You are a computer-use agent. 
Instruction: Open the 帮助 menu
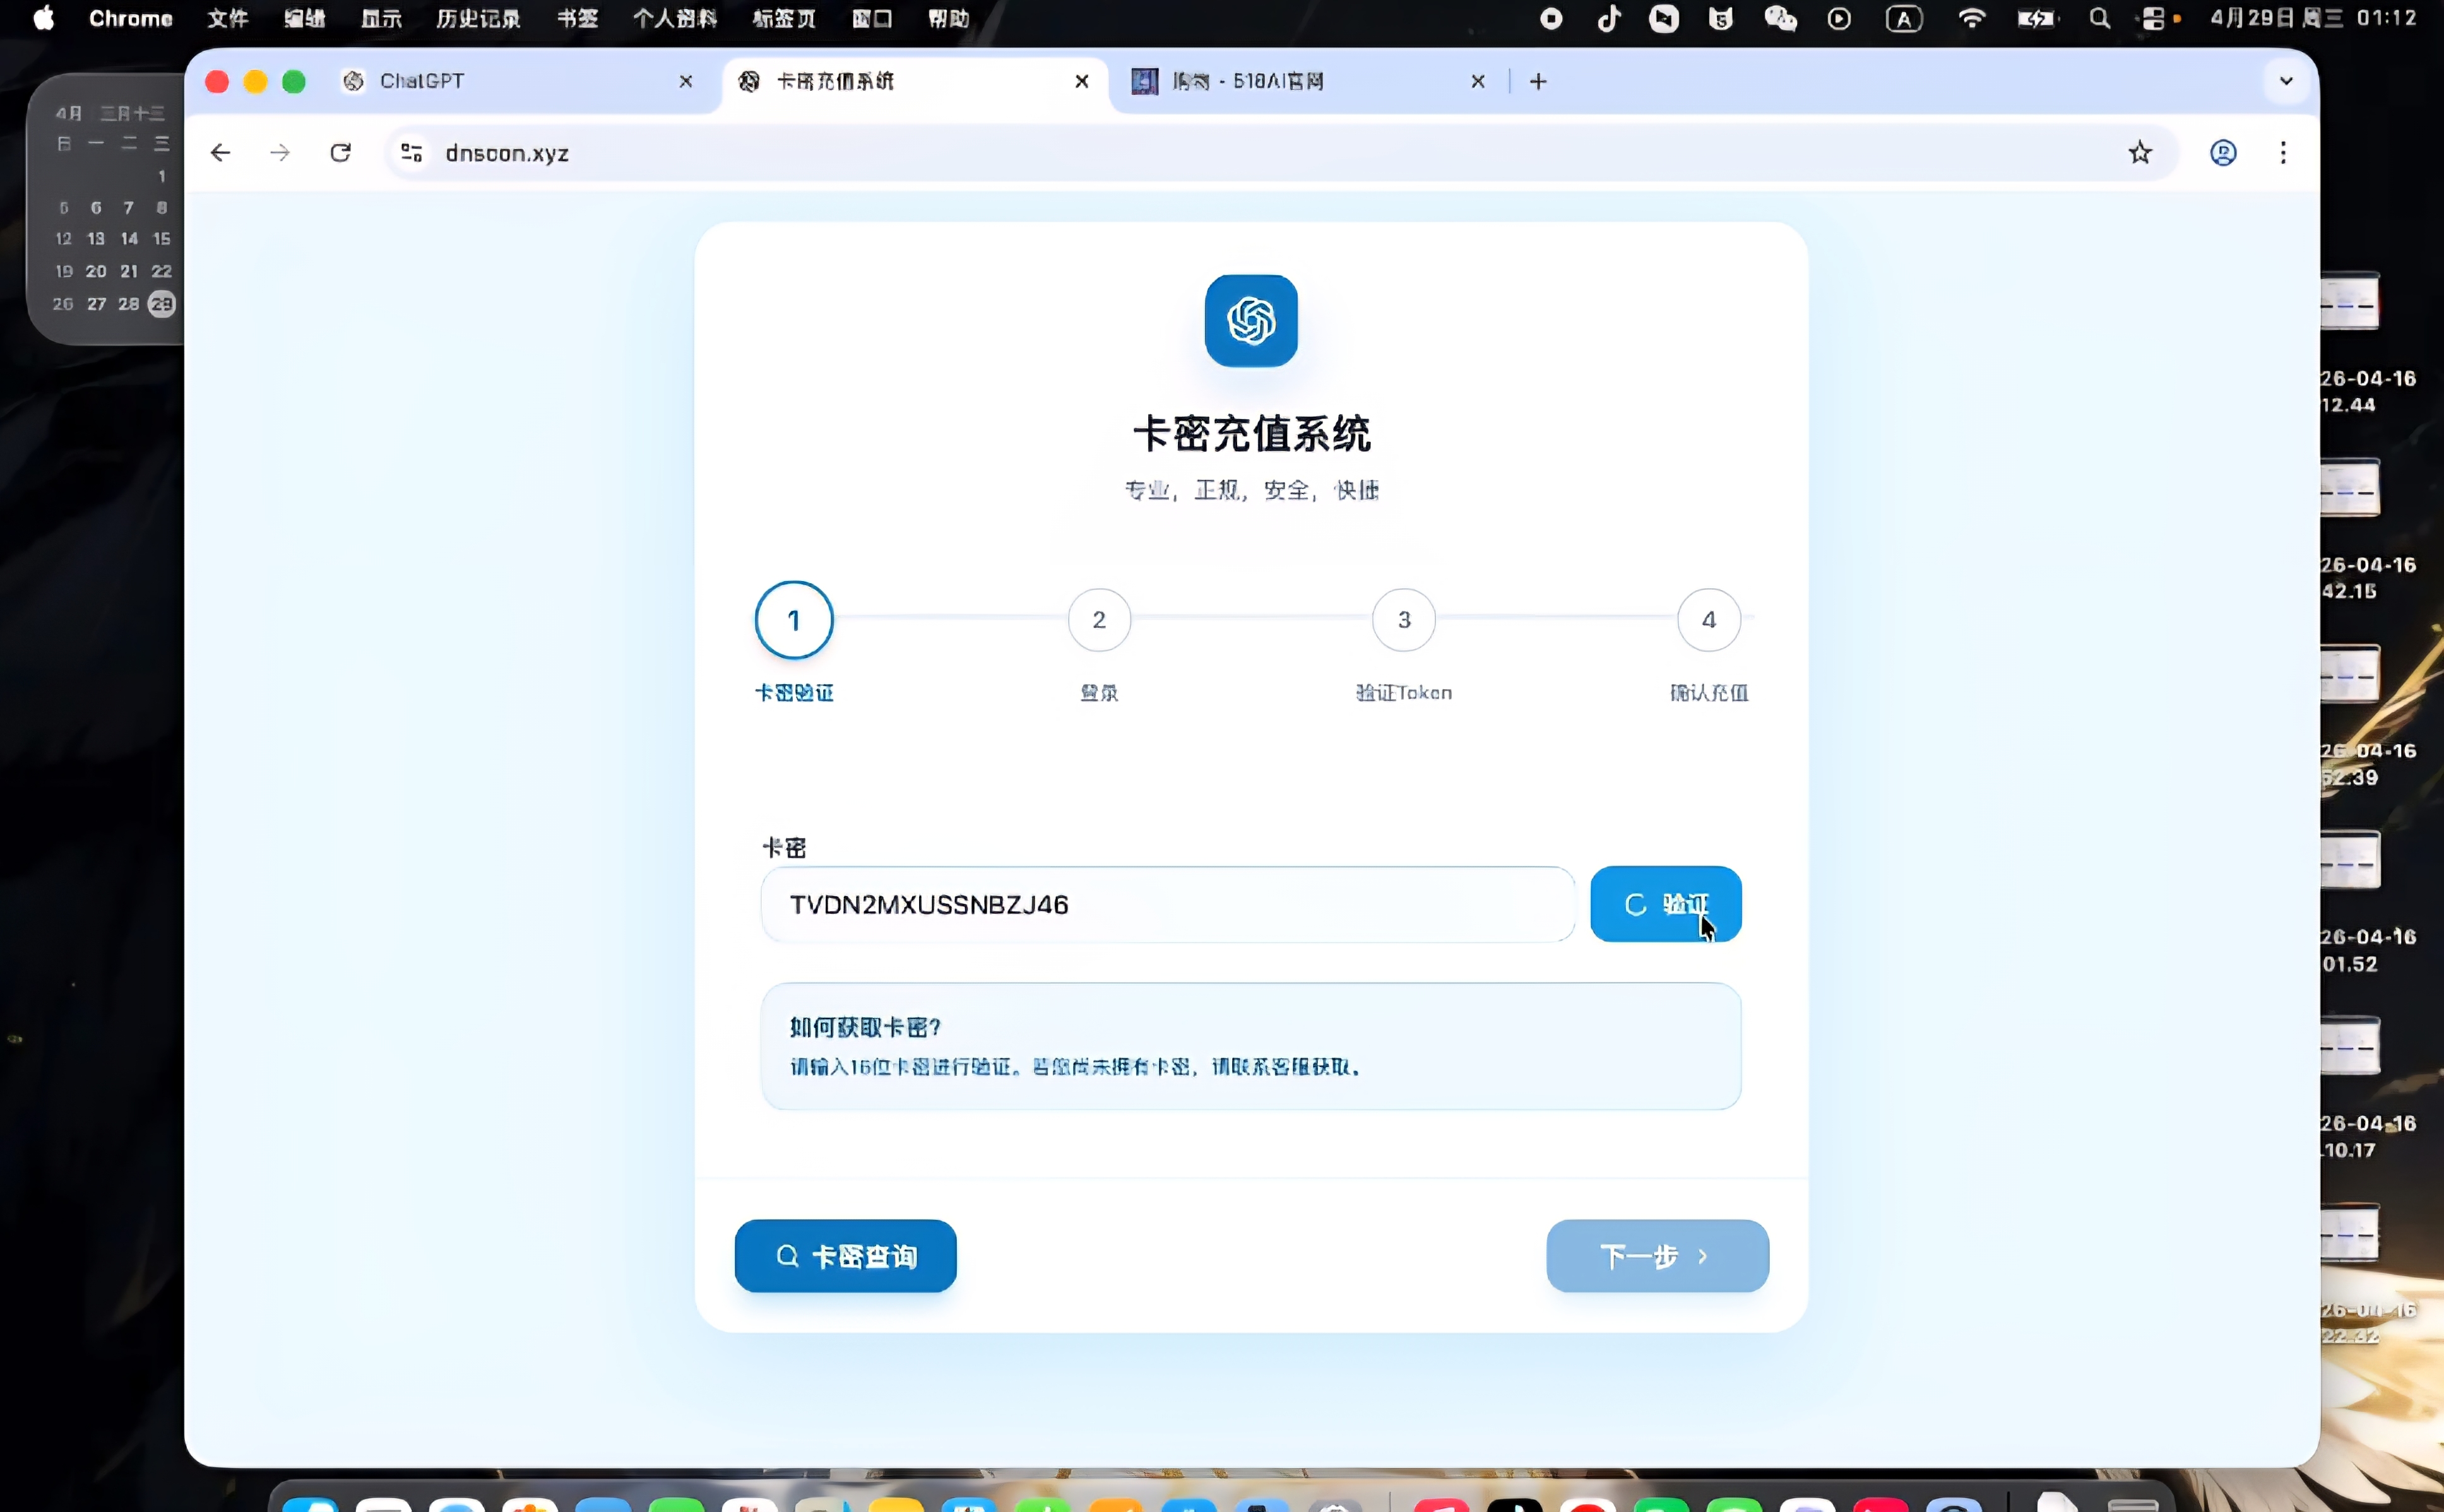pyautogui.click(x=948, y=18)
